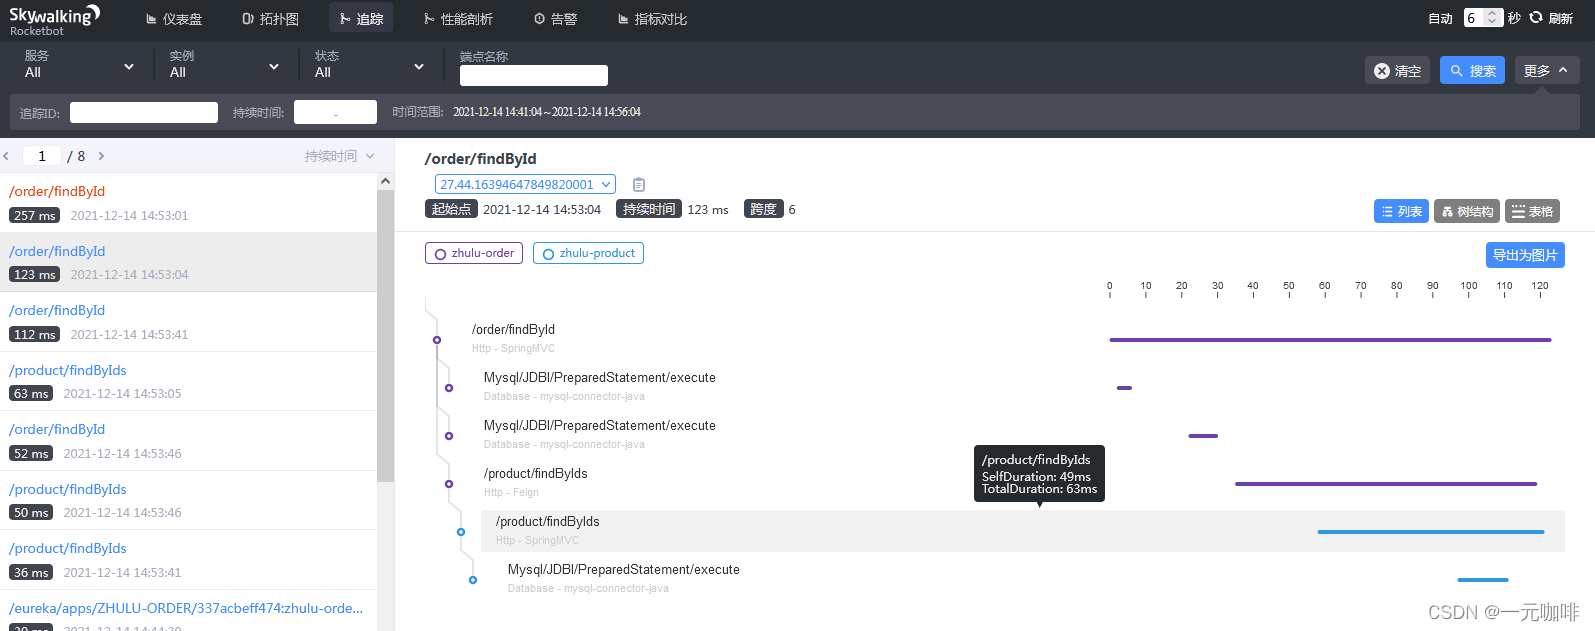Click 导出为图片 export as image
This screenshot has width=1595, height=631.
pyautogui.click(x=1525, y=255)
